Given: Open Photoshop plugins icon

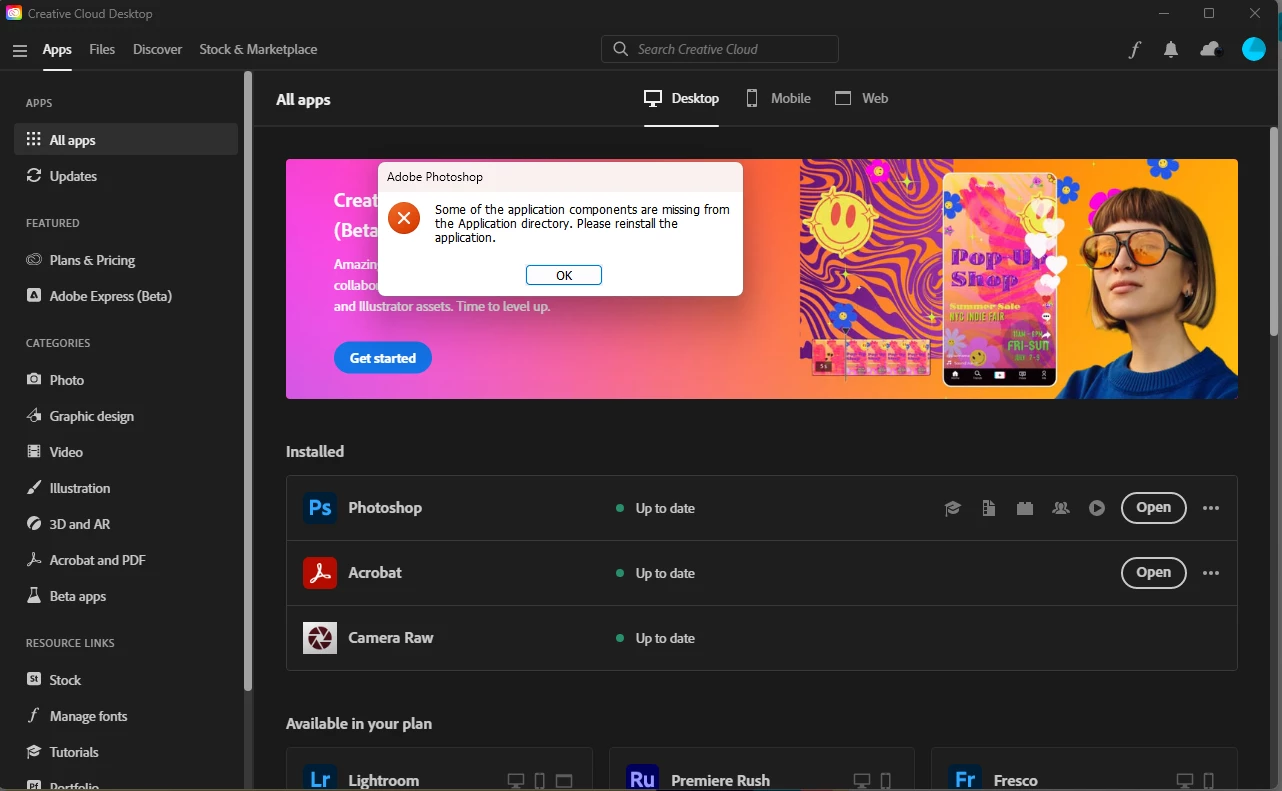Looking at the screenshot, I should click(x=1025, y=508).
